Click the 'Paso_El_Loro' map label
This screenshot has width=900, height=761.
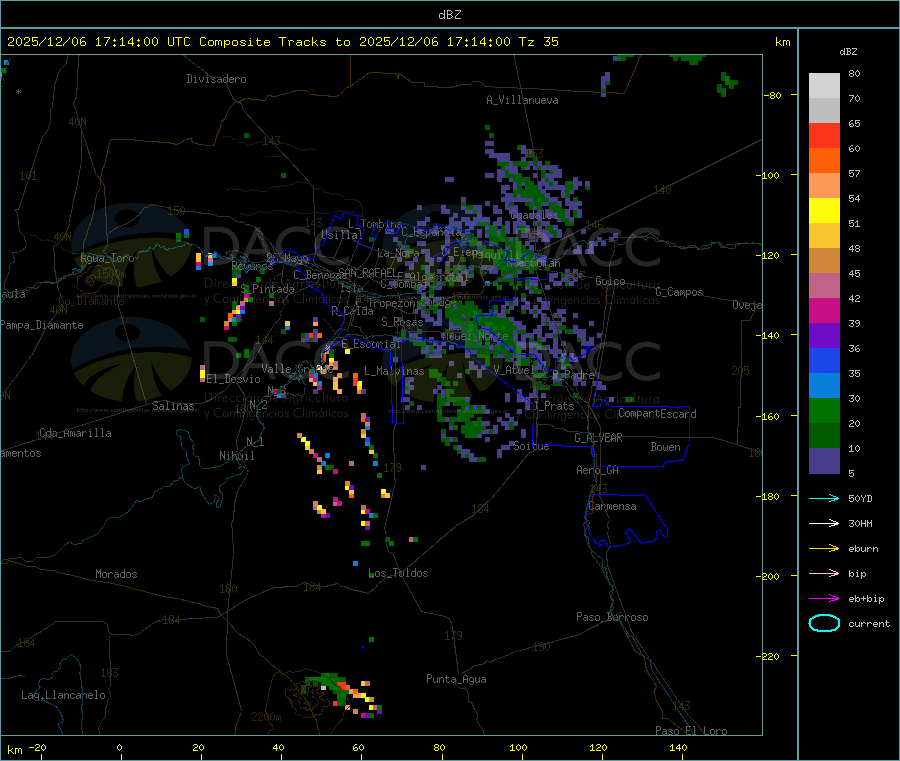click(691, 731)
